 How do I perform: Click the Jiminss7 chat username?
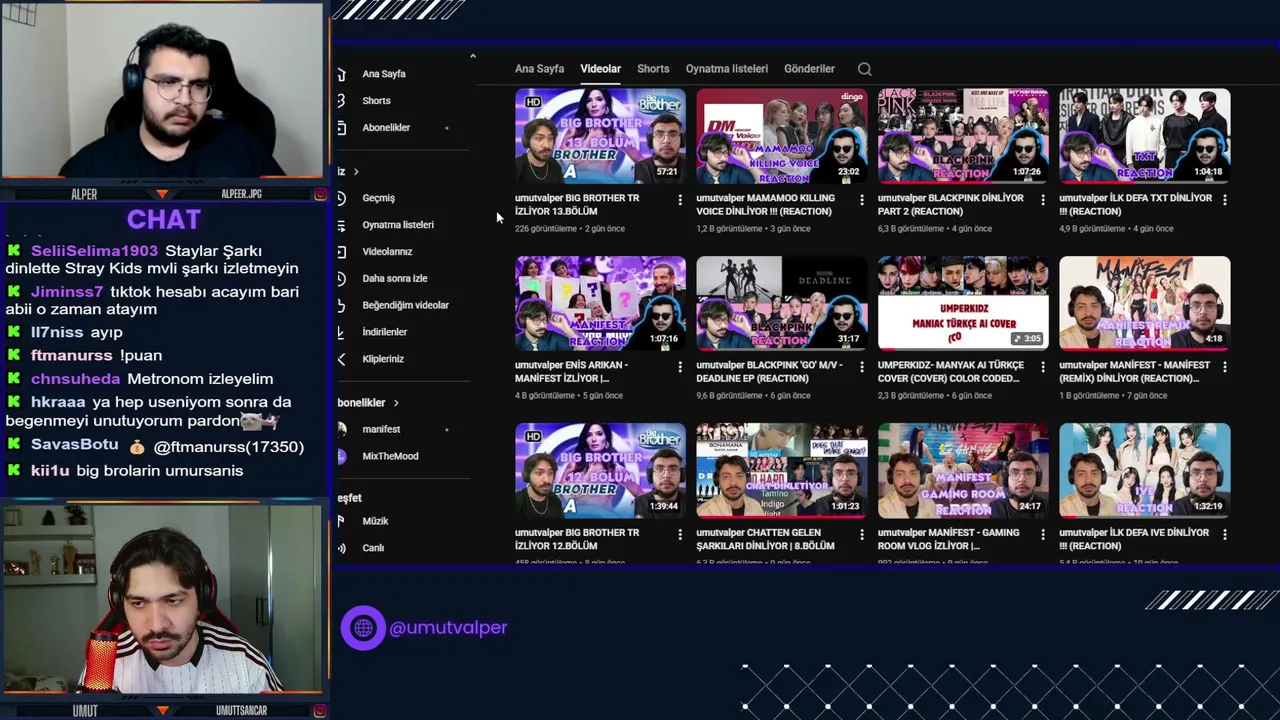67,292
